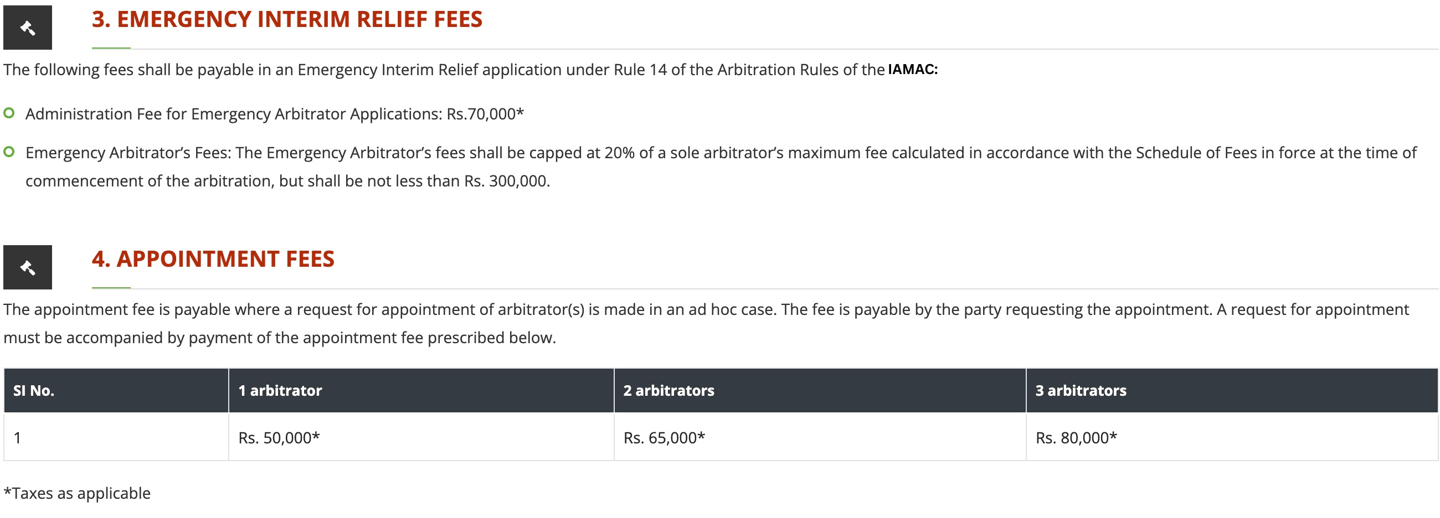Screen dimensions: 1440x518
Task: Click the green bullet for Administration Fee item
Action: tap(9, 113)
